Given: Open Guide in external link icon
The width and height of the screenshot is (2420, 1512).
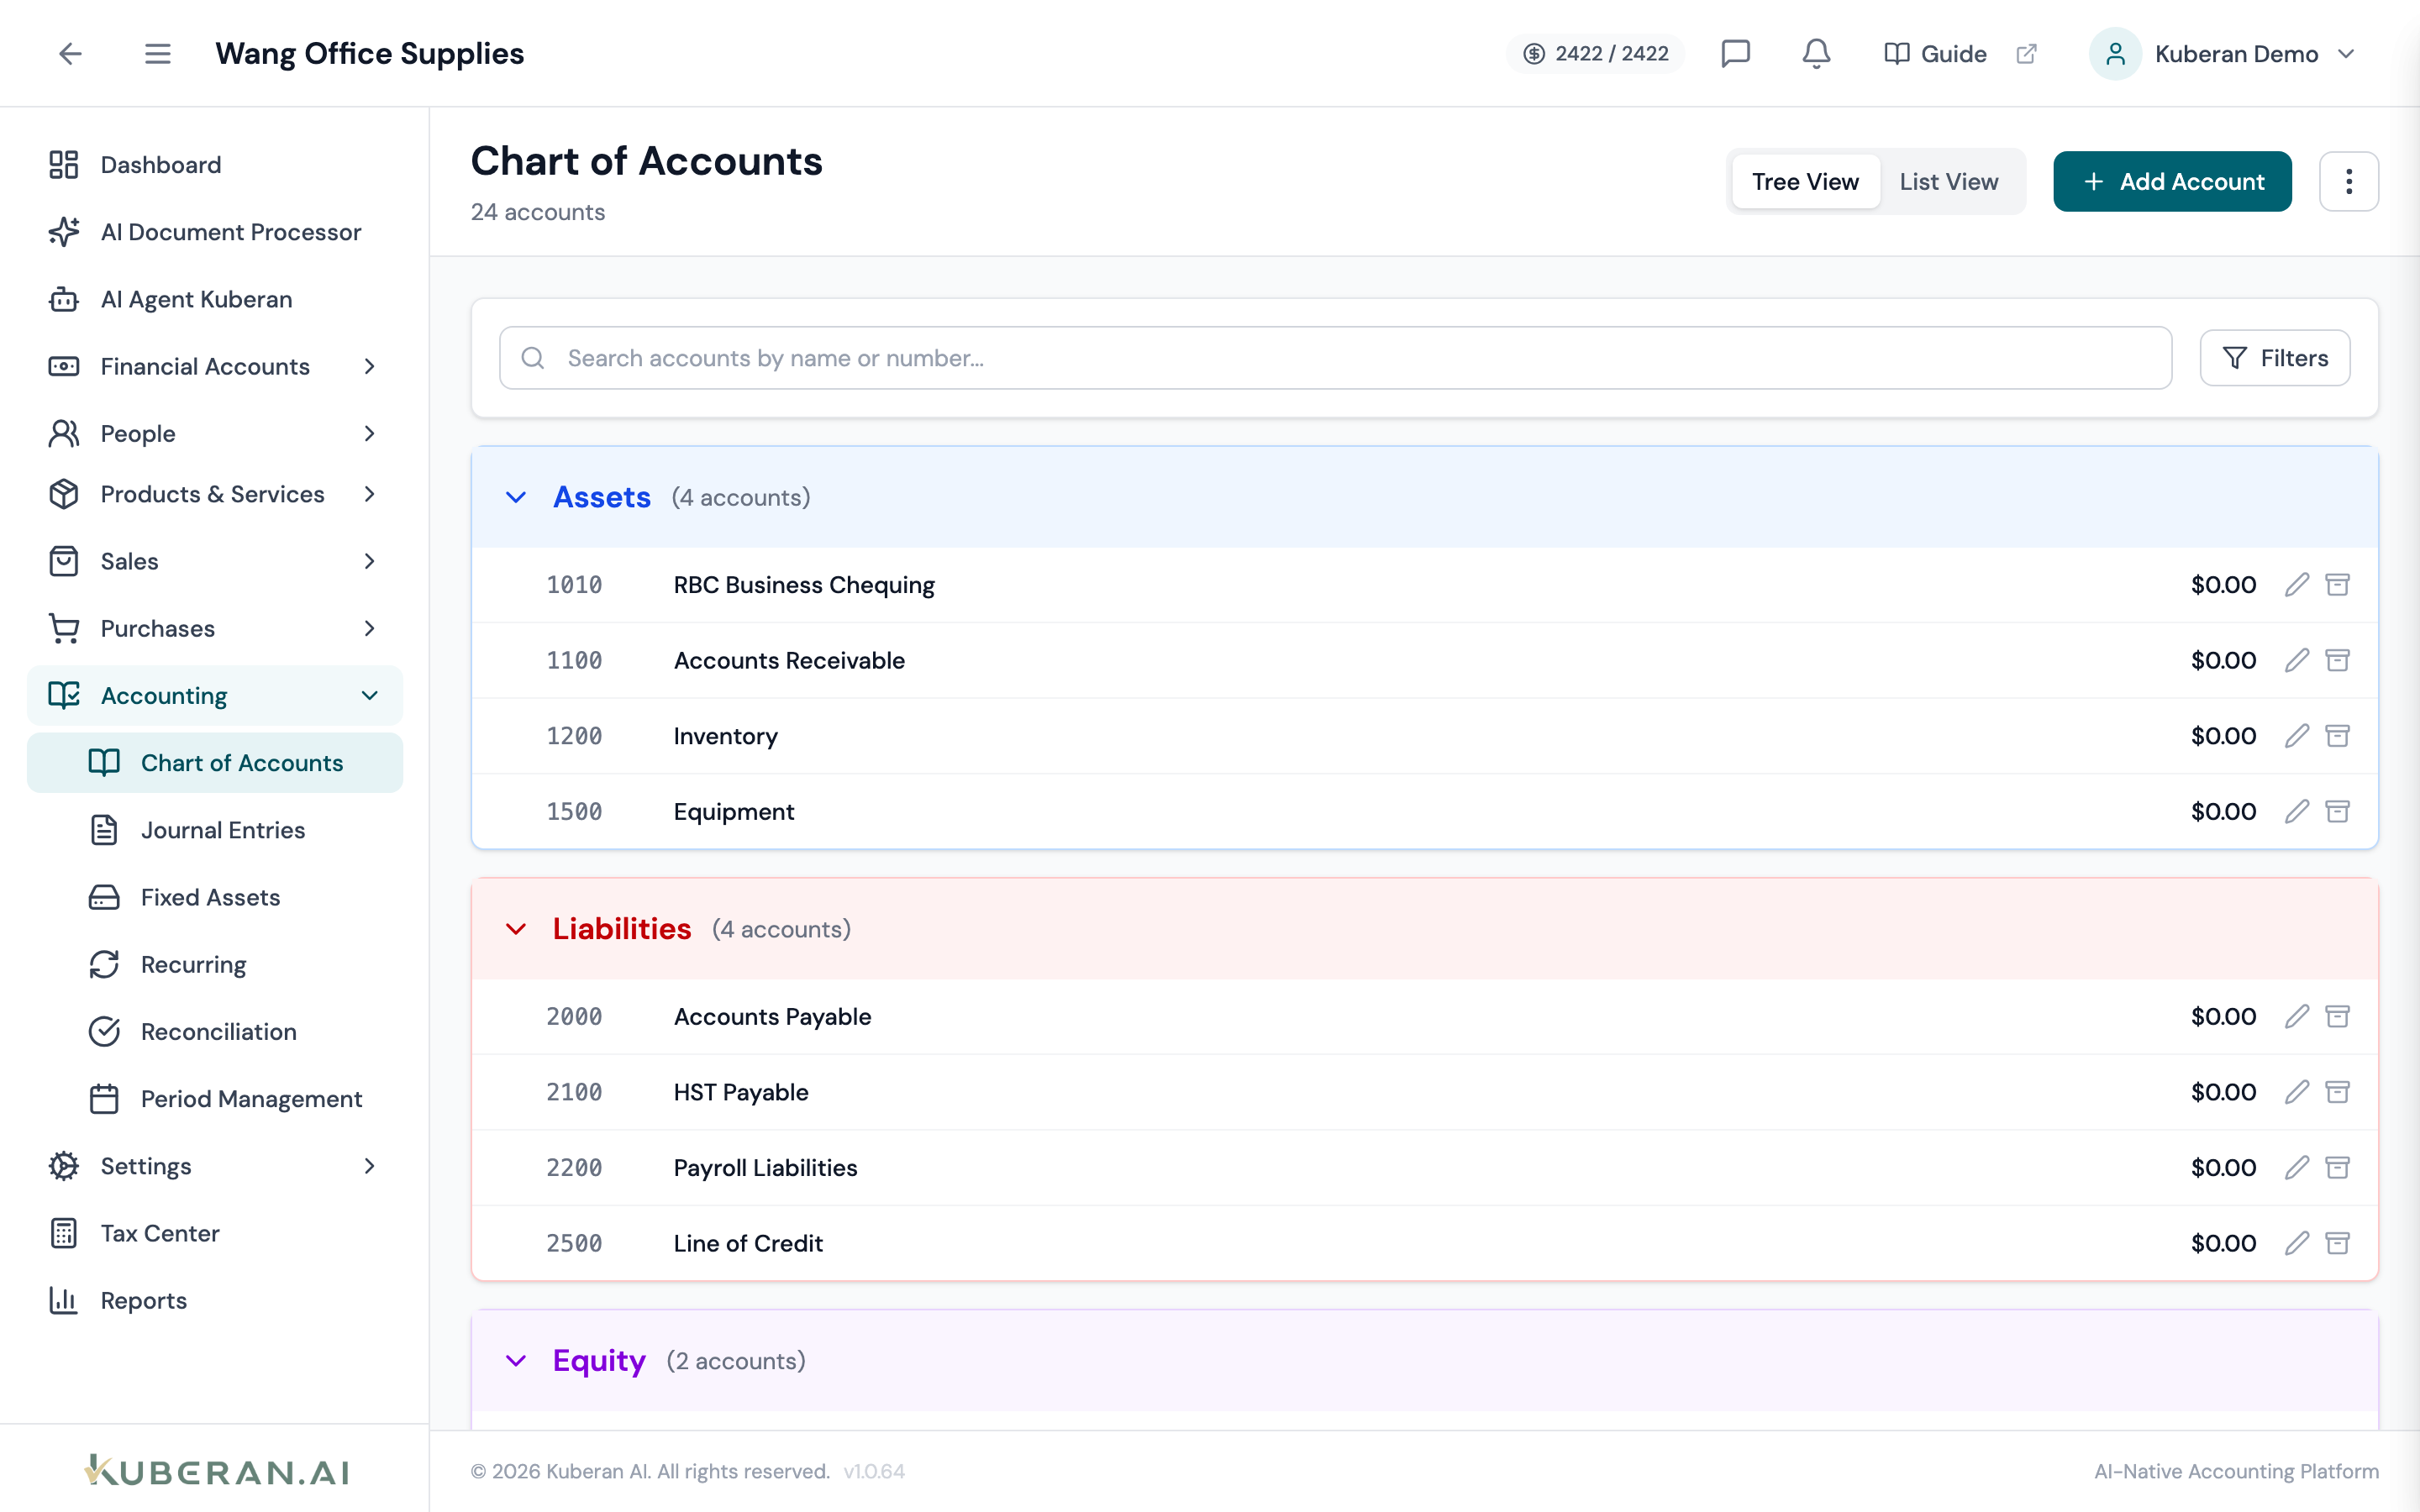Looking at the screenshot, I should (2026, 54).
